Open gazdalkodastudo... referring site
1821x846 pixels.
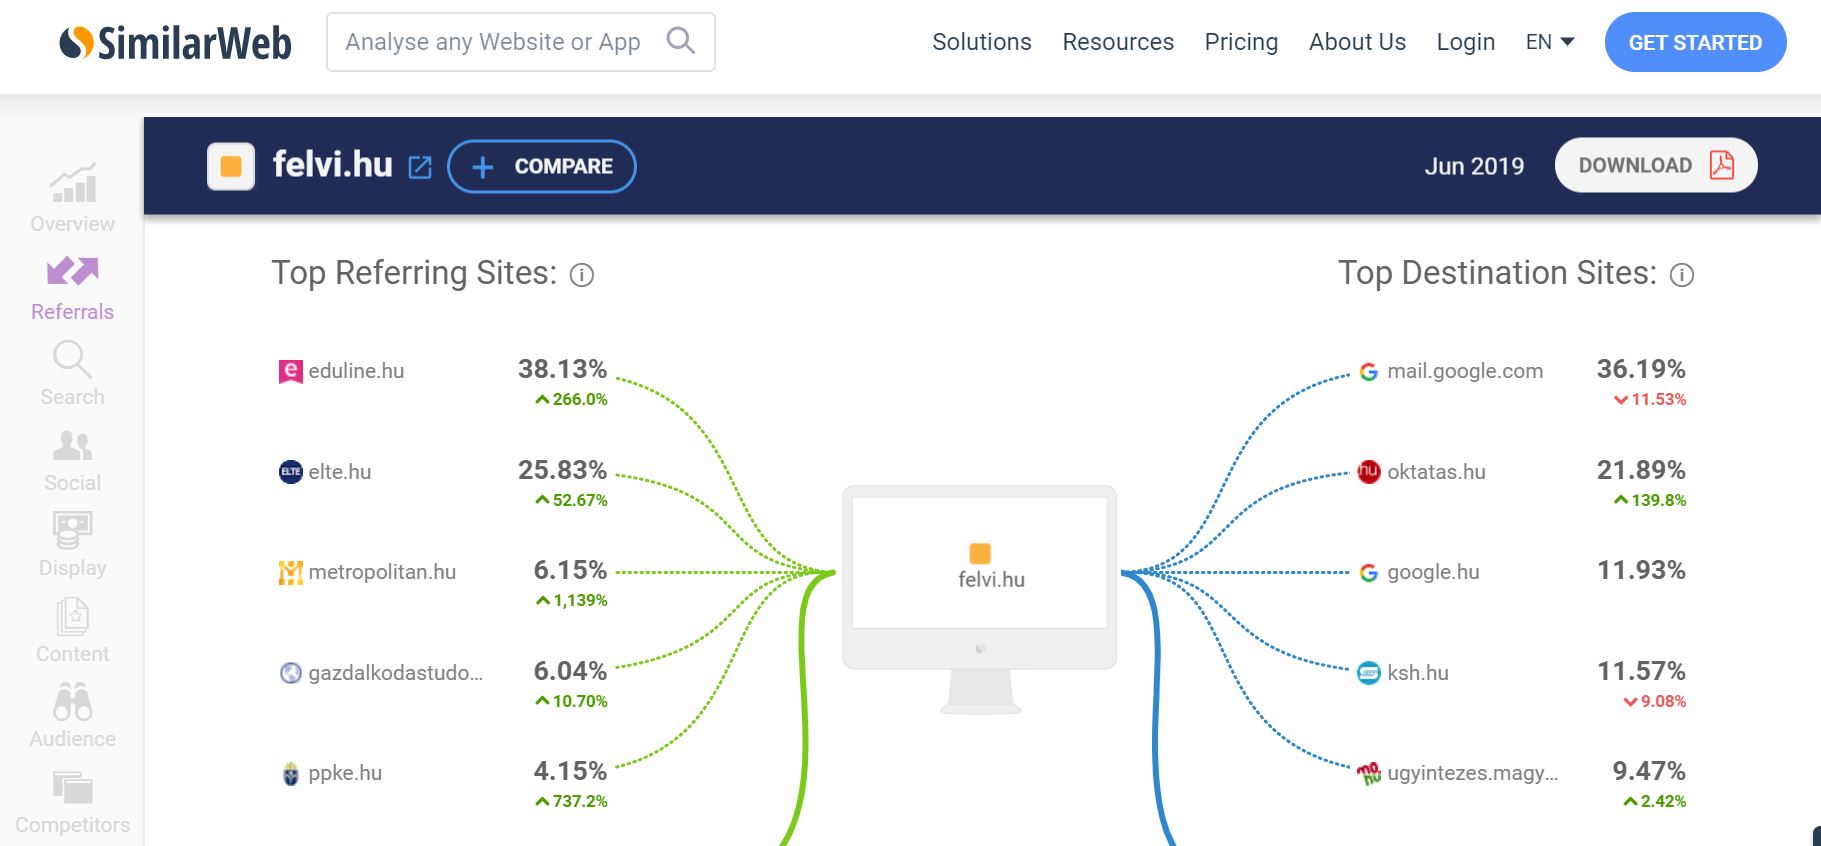(x=395, y=673)
